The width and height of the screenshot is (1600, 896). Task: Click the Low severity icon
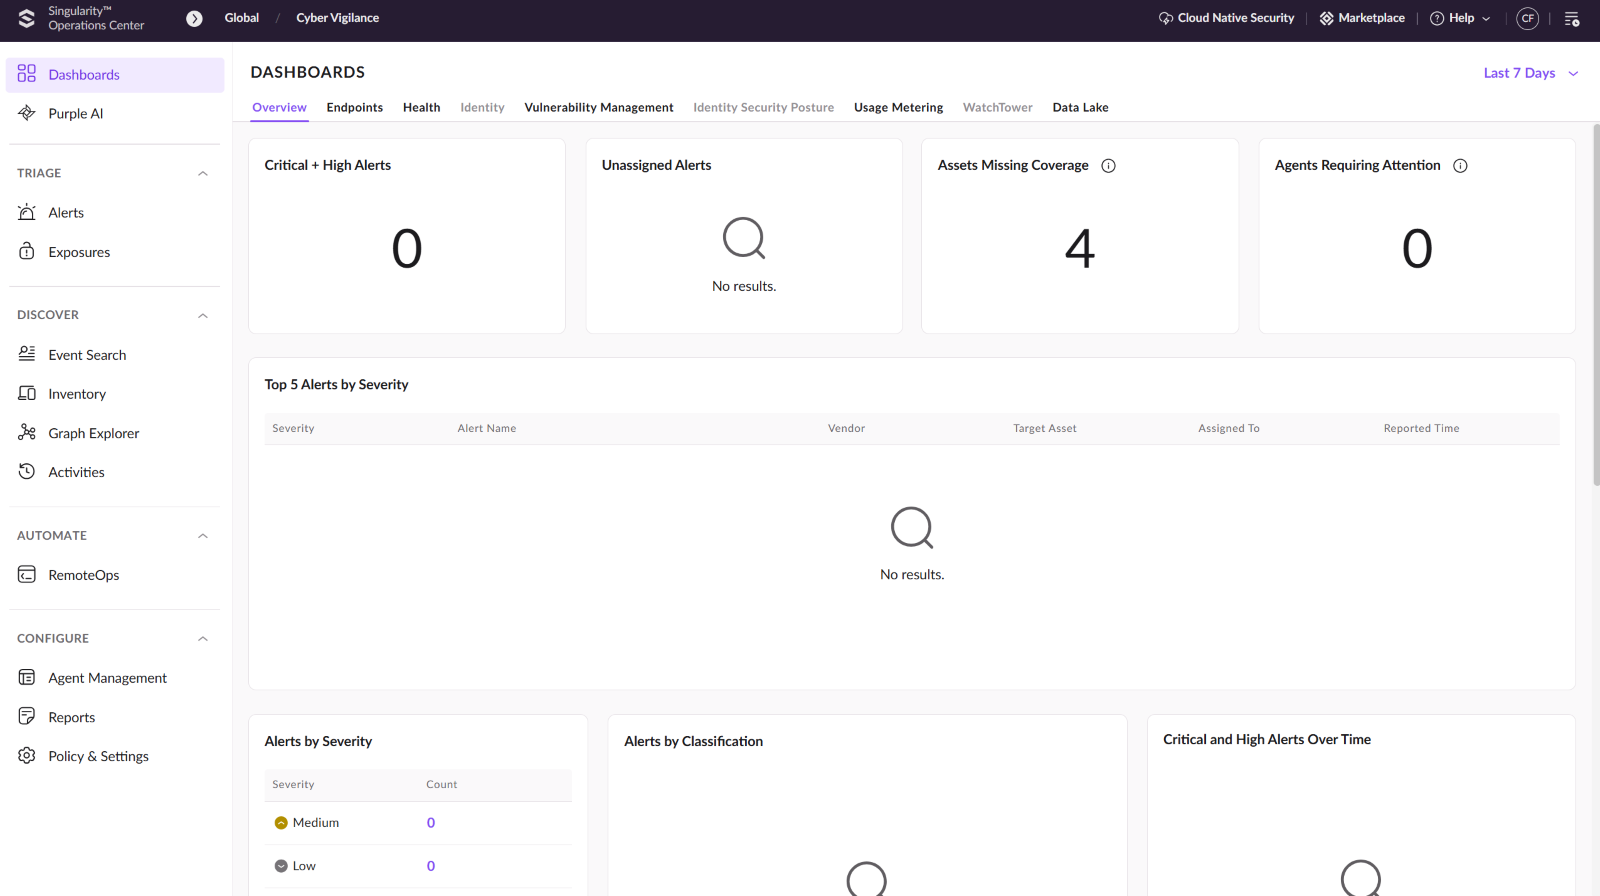click(x=281, y=866)
